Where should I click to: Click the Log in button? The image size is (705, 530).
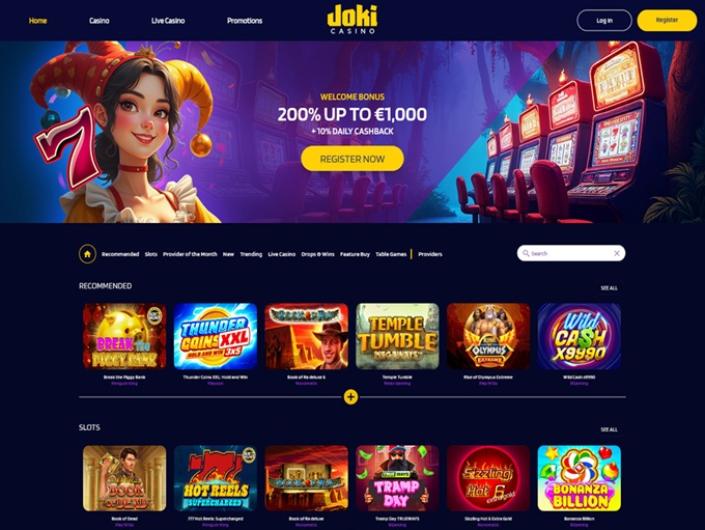604,20
